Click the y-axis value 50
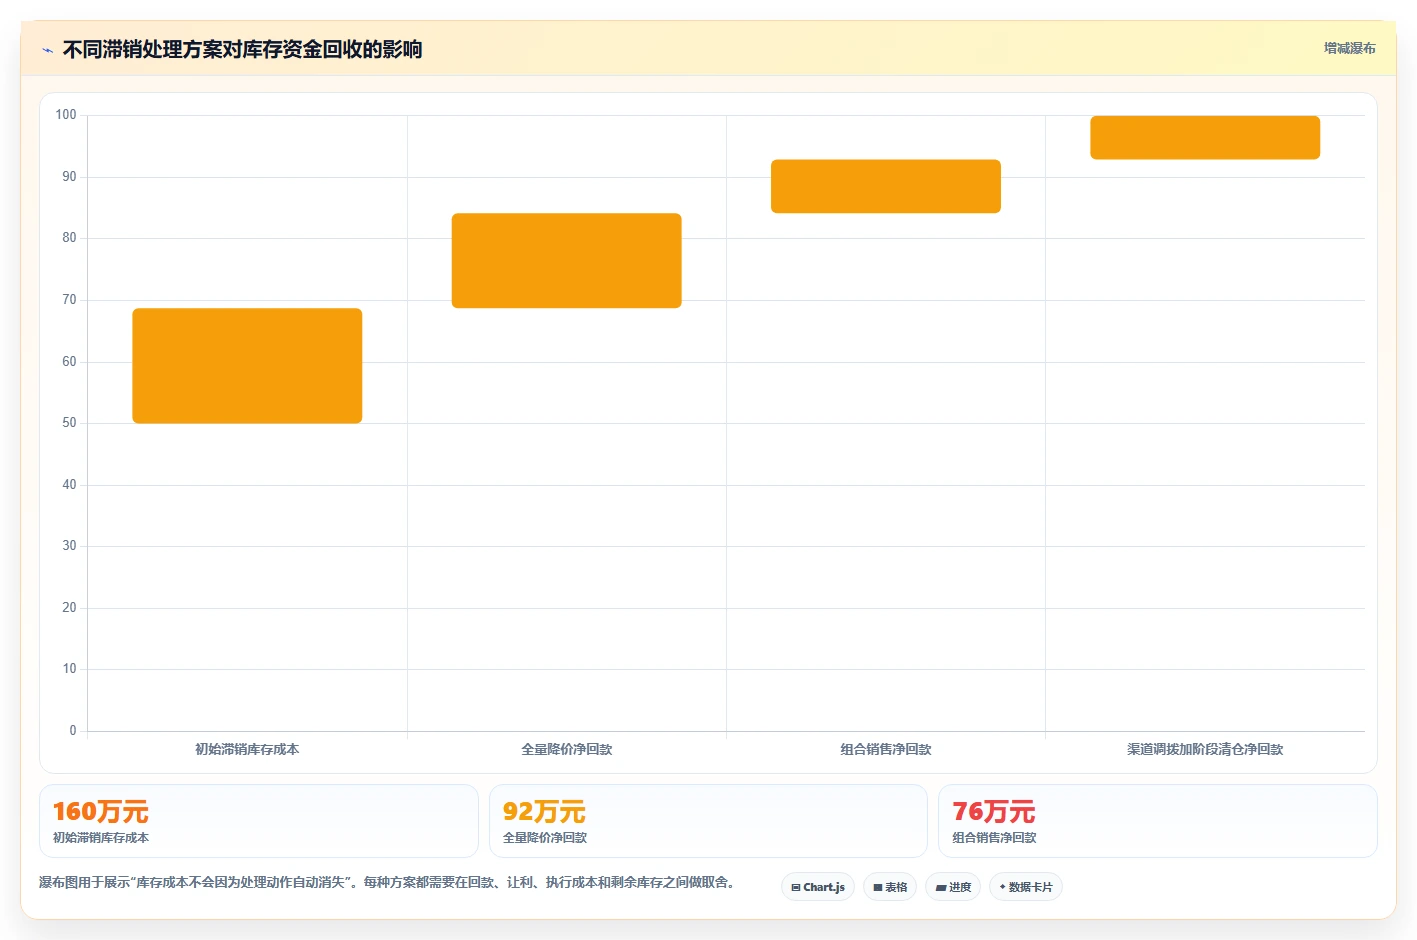This screenshot has height=940, width=1417. (69, 423)
